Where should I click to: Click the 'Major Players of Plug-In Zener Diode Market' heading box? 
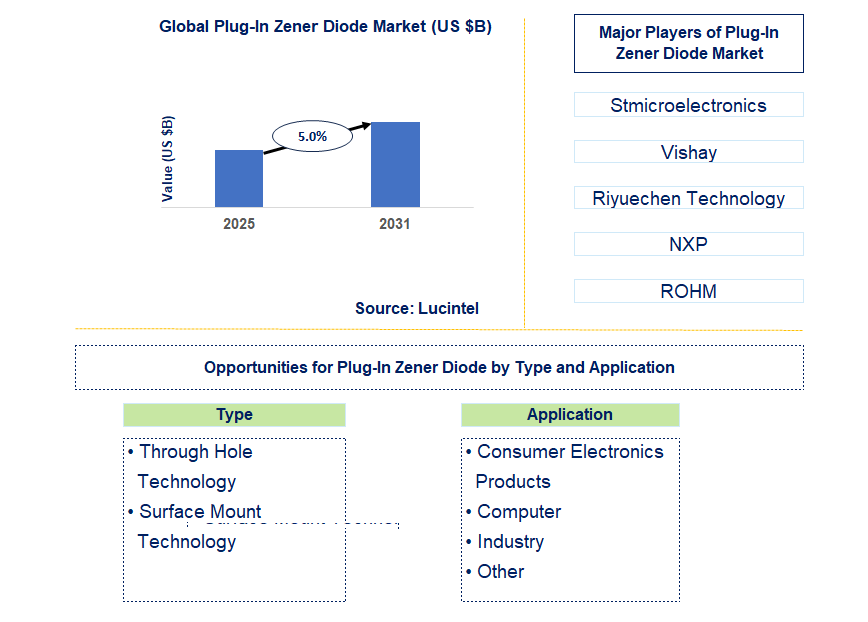[x=689, y=43]
